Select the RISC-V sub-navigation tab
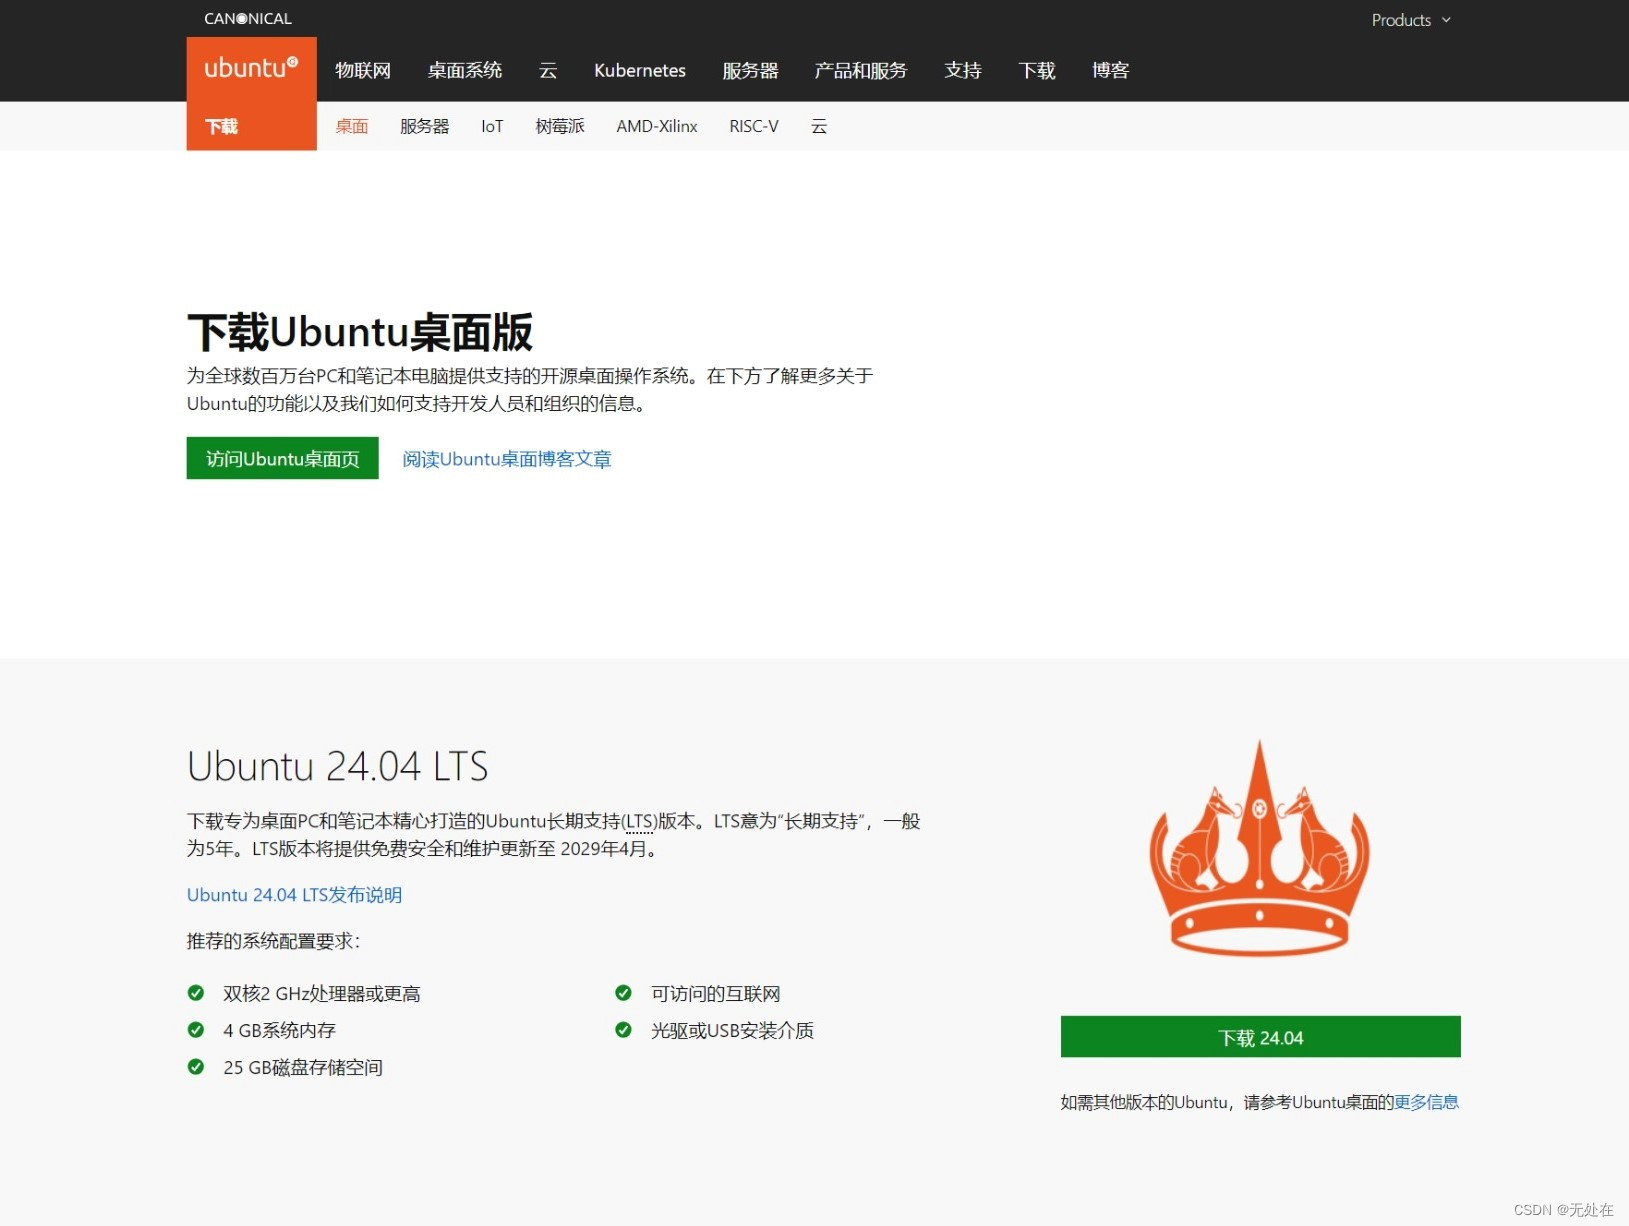The height and width of the screenshot is (1226, 1629). 754,126
